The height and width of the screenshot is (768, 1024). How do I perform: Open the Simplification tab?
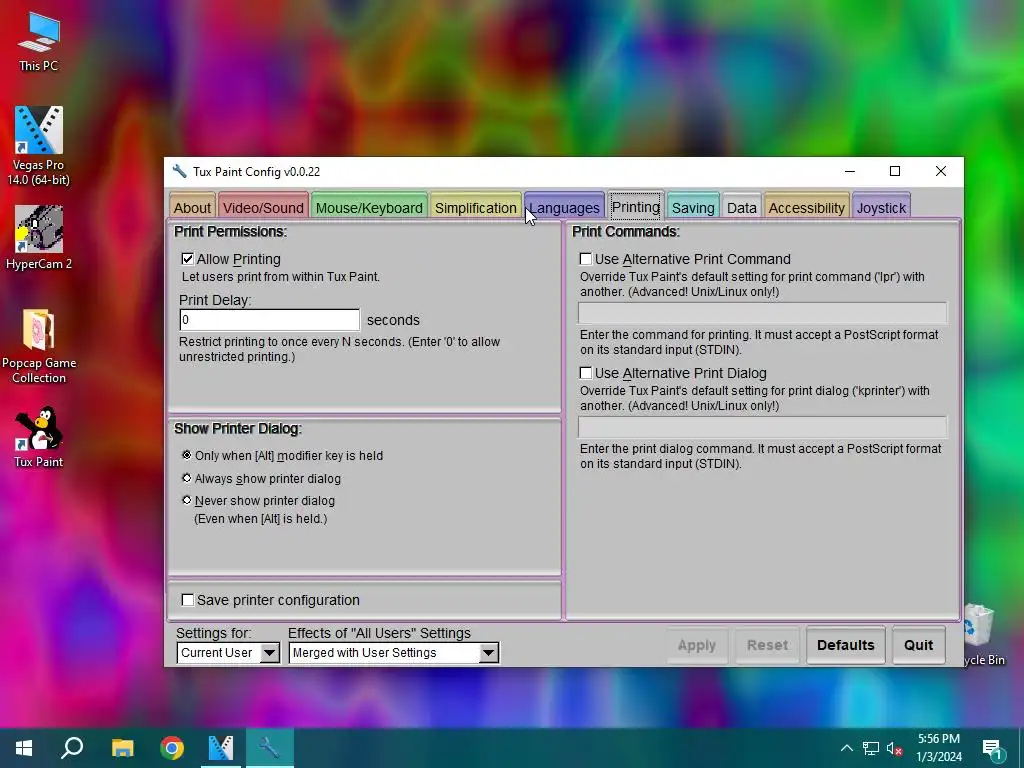[475, 207]
